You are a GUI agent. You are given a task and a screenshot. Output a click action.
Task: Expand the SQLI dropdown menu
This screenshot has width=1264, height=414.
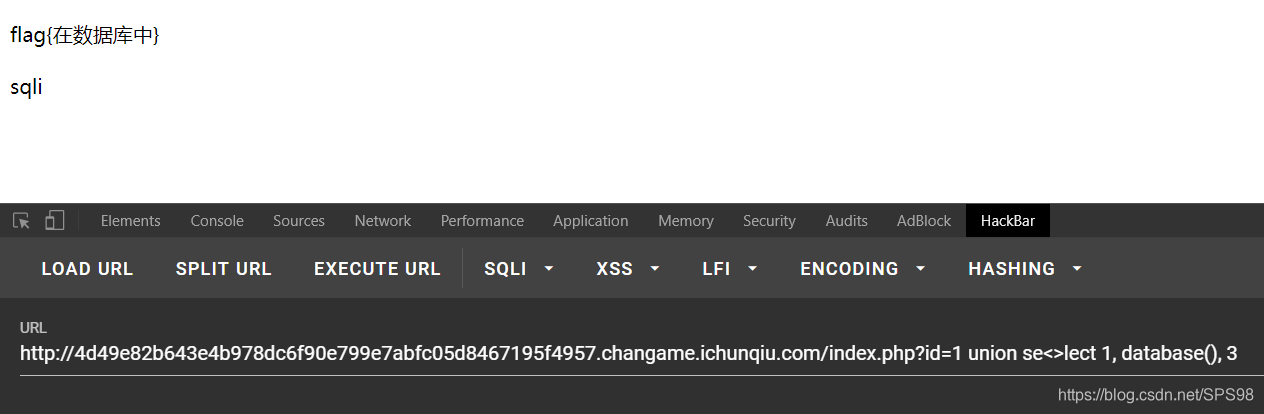coord(519,268)
